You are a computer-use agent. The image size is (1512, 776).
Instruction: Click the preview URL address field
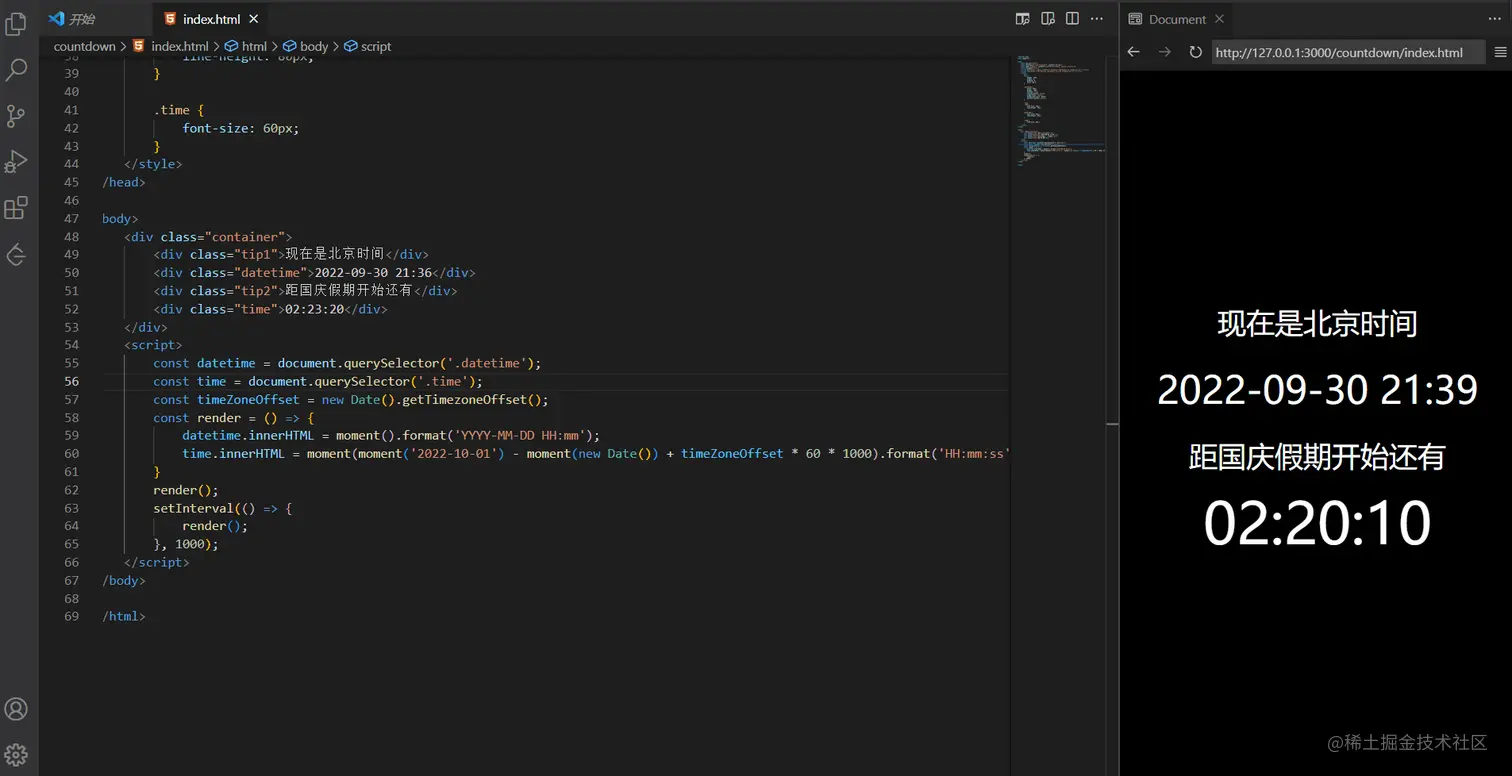point(1345,52)
